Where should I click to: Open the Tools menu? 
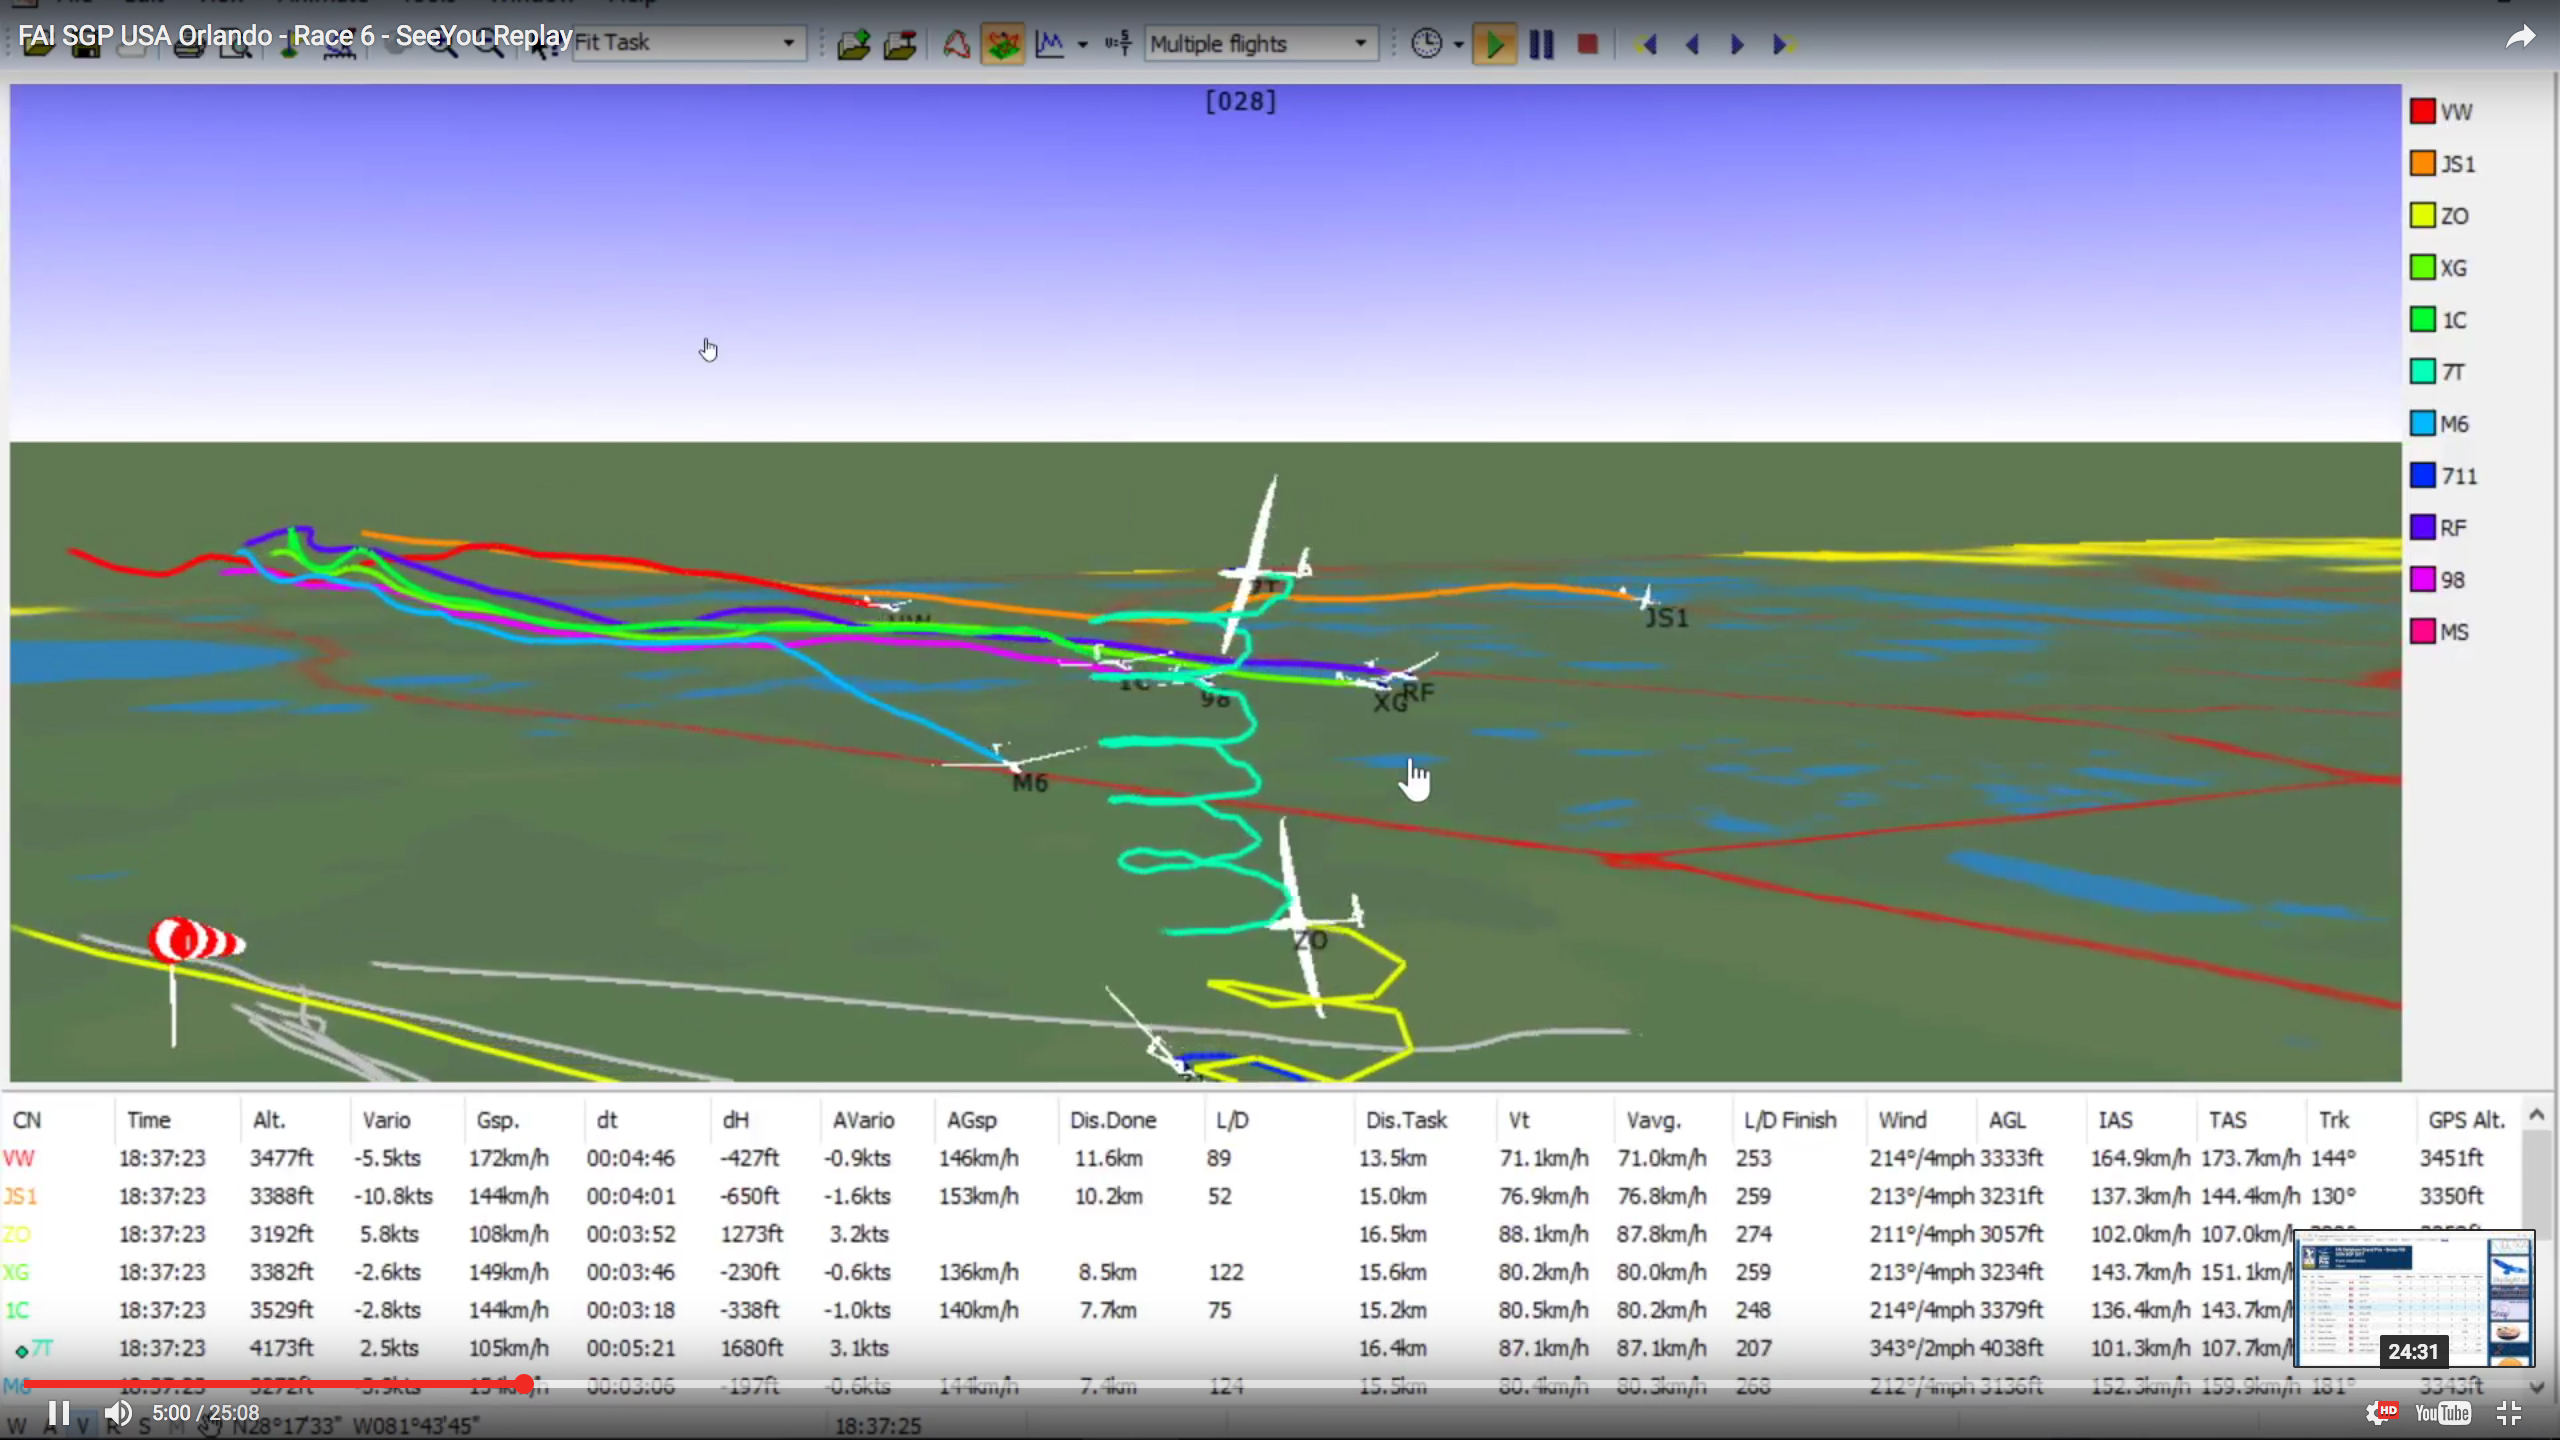tap(430, 3)
